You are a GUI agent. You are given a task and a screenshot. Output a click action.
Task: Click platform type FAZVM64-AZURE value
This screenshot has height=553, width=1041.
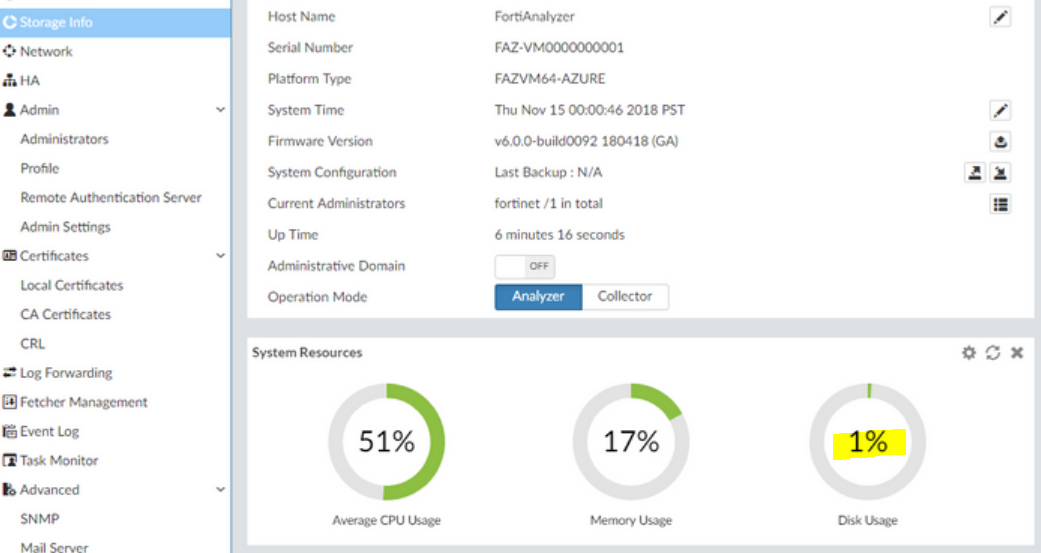pyautogui.click(x=550, y=79)
